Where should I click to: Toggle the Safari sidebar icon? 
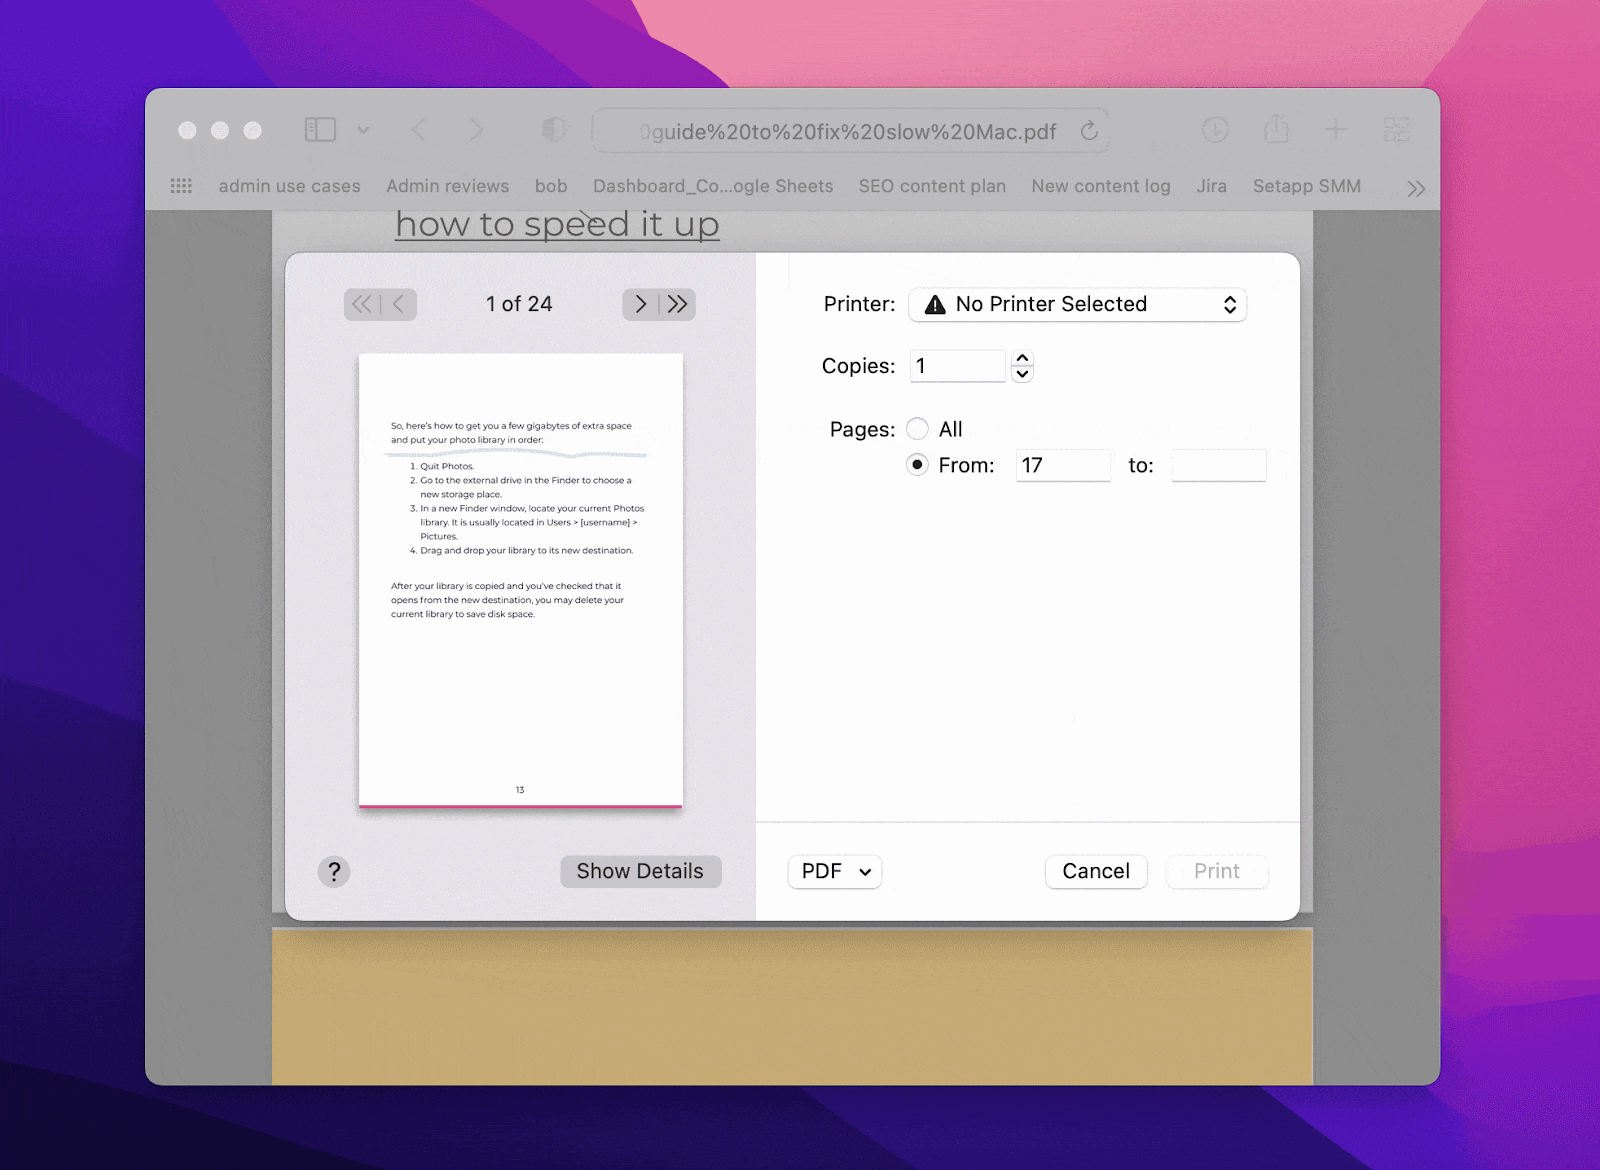click(320, 130)
